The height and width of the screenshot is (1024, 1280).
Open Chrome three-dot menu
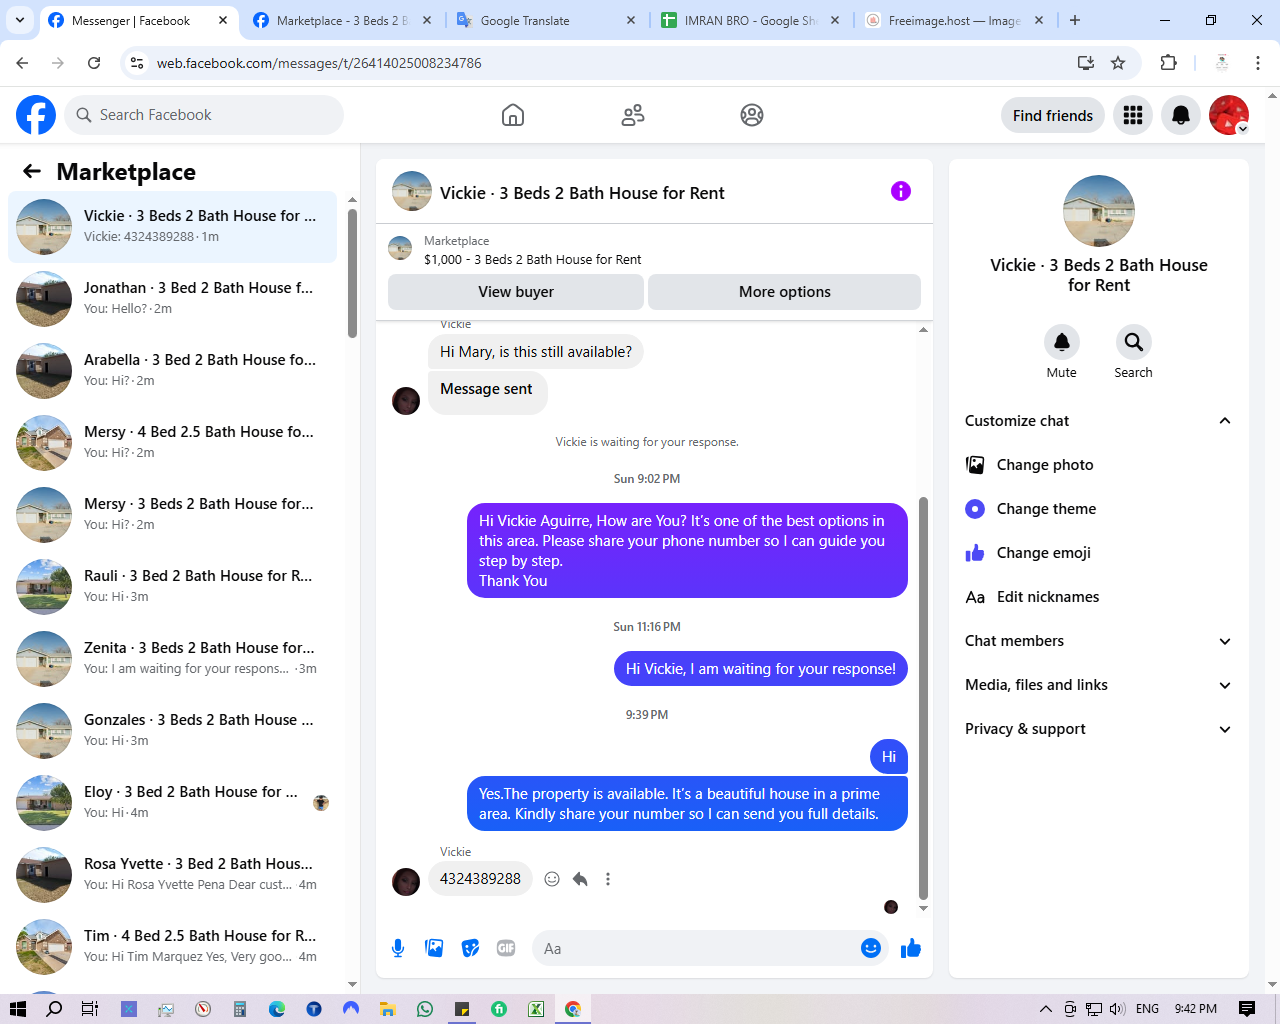coord(1258,63)
